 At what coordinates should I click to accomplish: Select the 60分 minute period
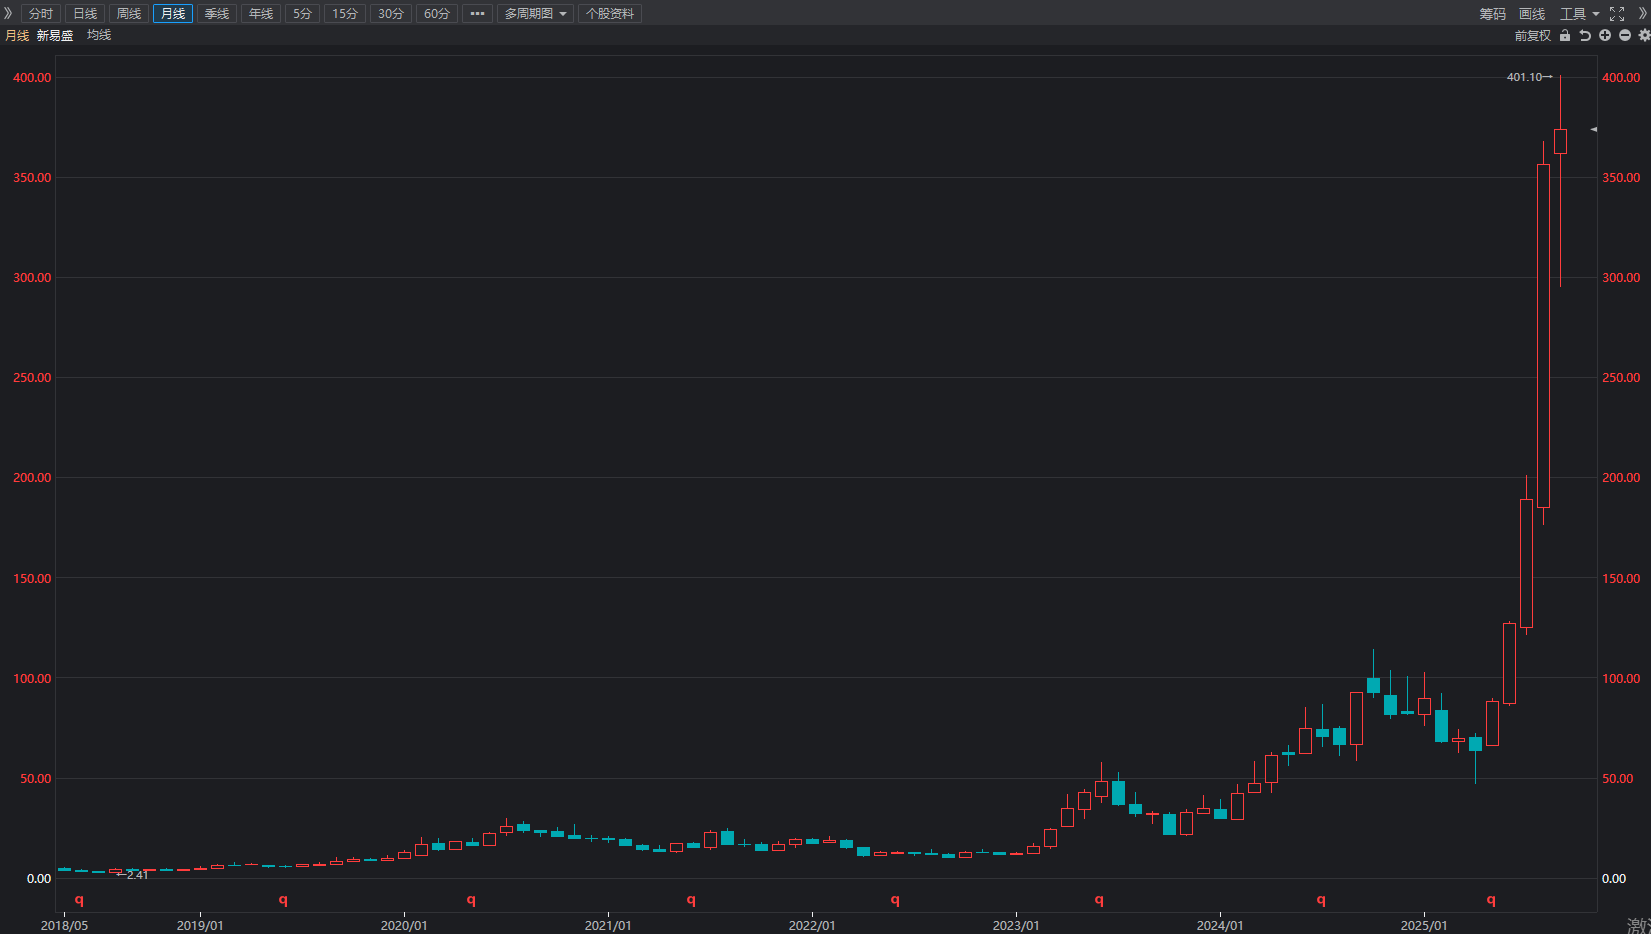pos(436,14)
